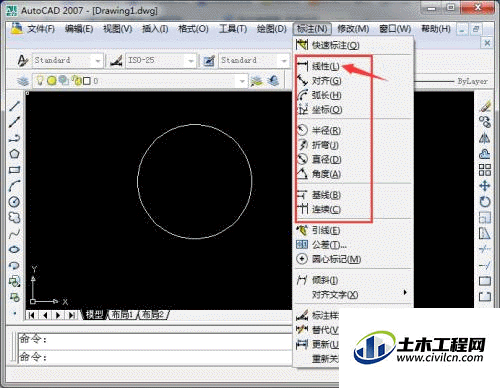Viewport: 500px width, 388px height.
Task: Click the Scale tool
Action: (x=485, y=218)
